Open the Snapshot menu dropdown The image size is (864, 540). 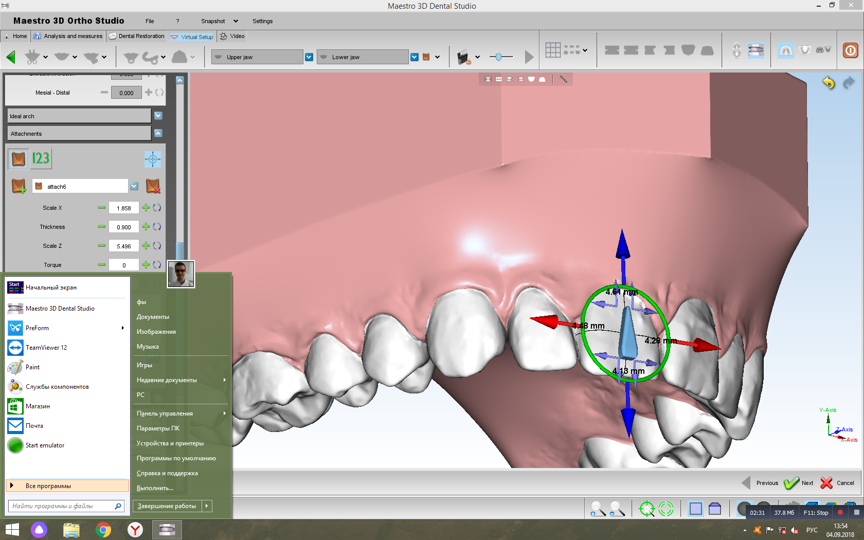point(236,21)
